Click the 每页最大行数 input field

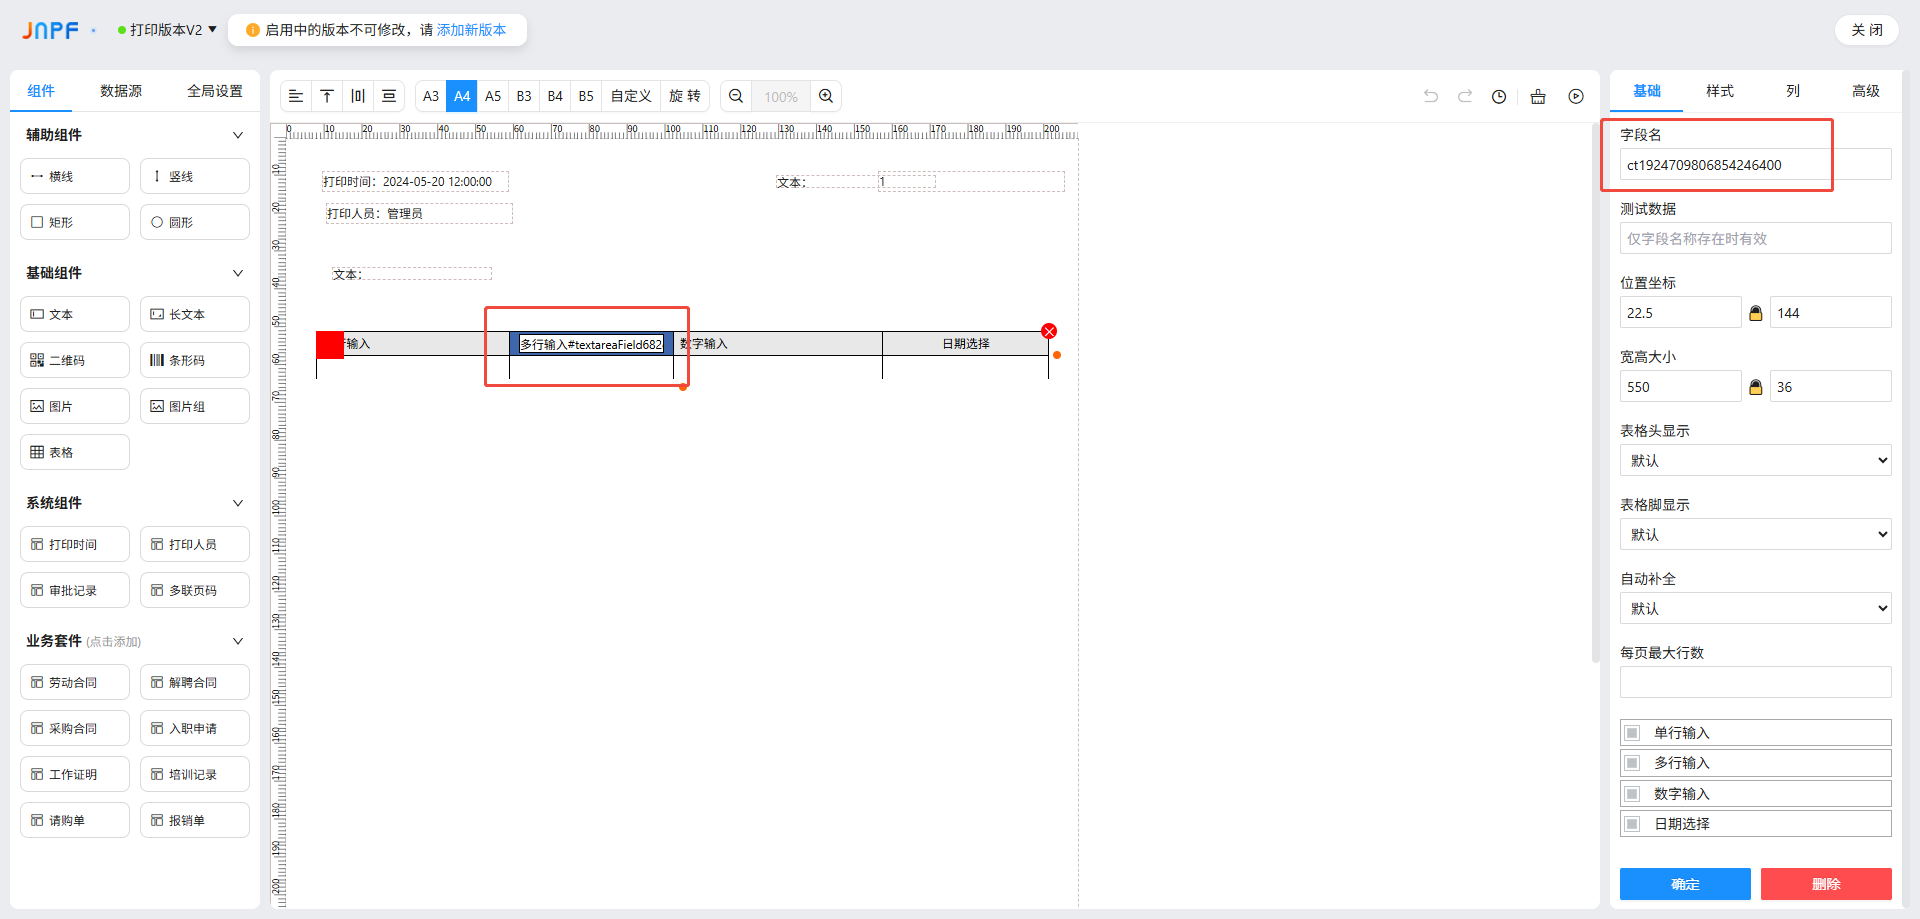pyautogui.click(x=1756, y=682)
